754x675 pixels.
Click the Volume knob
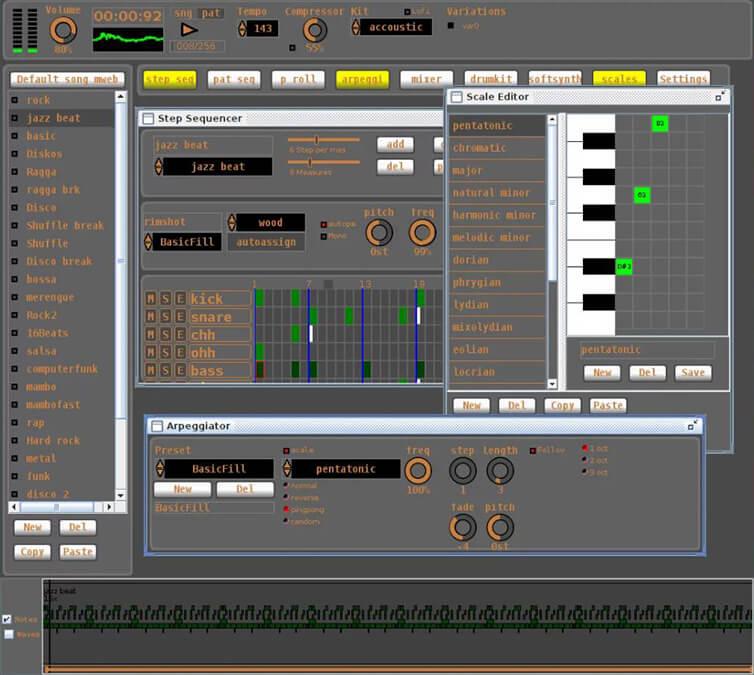coord(63,30)
